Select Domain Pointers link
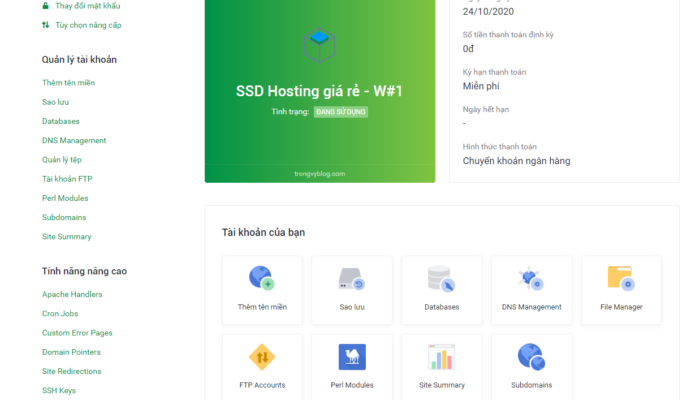The image size is (691, 400). click(x=71, y=352)
